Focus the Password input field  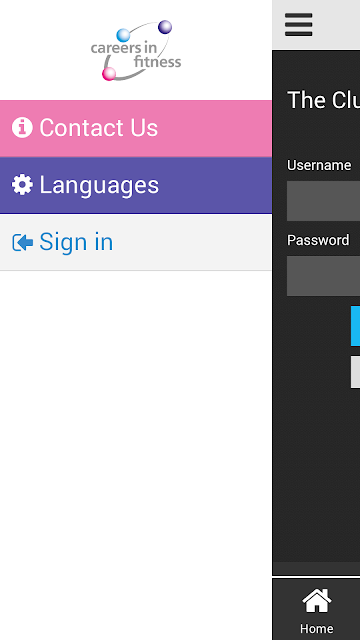(323, 276)
